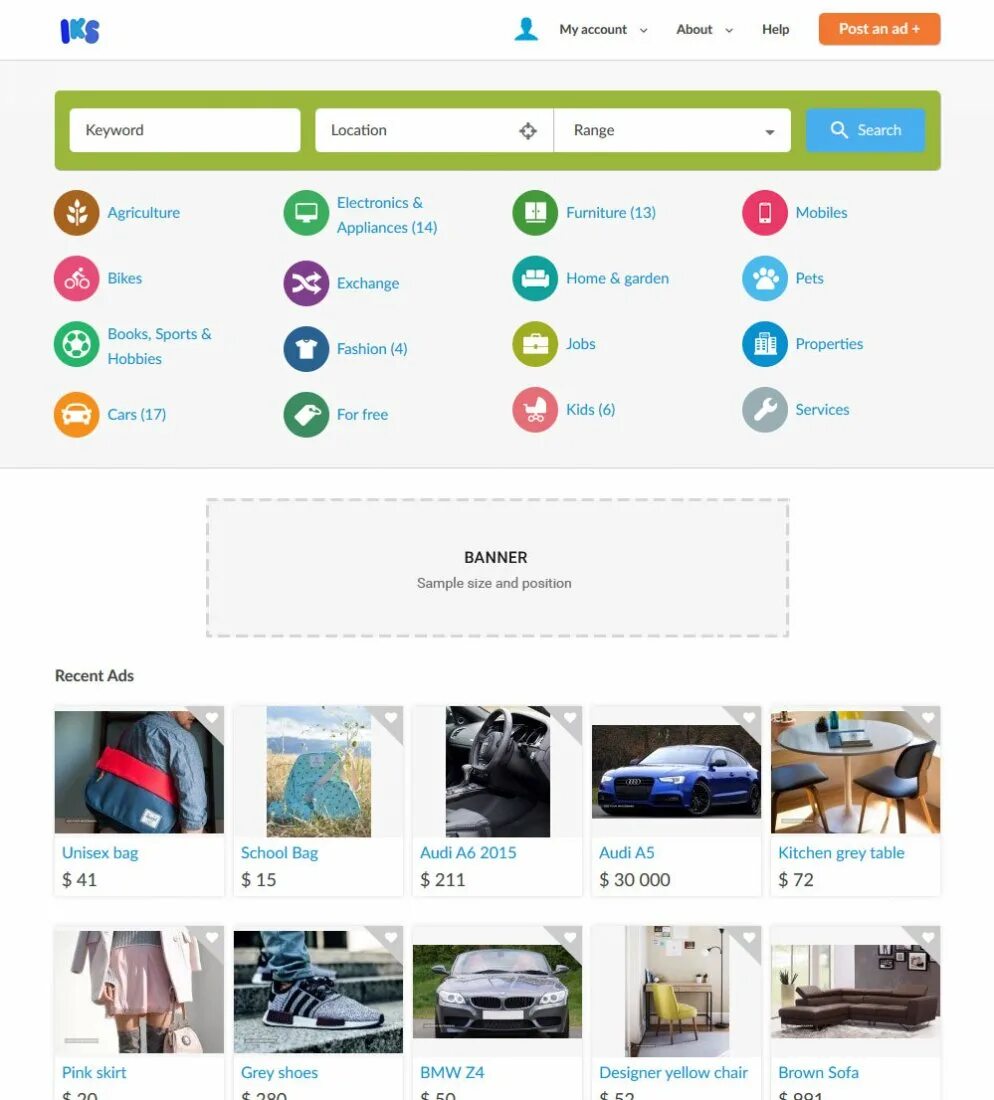Favorite the Unisex bag ad heart

point(212,717)
